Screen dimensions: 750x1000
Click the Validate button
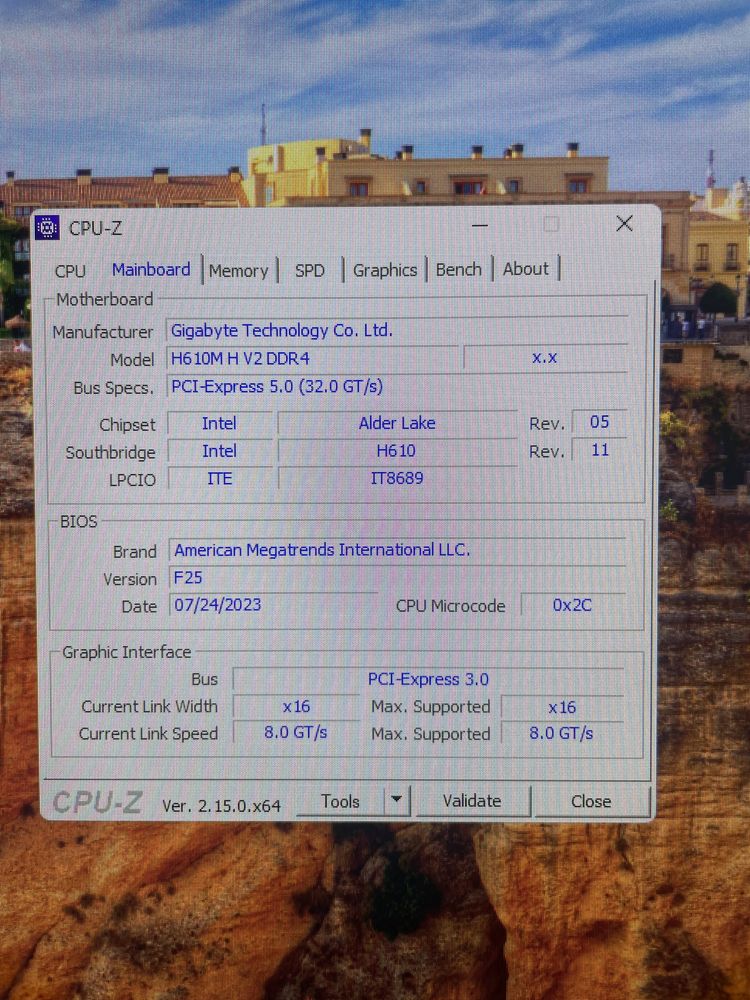pos(472,800)
